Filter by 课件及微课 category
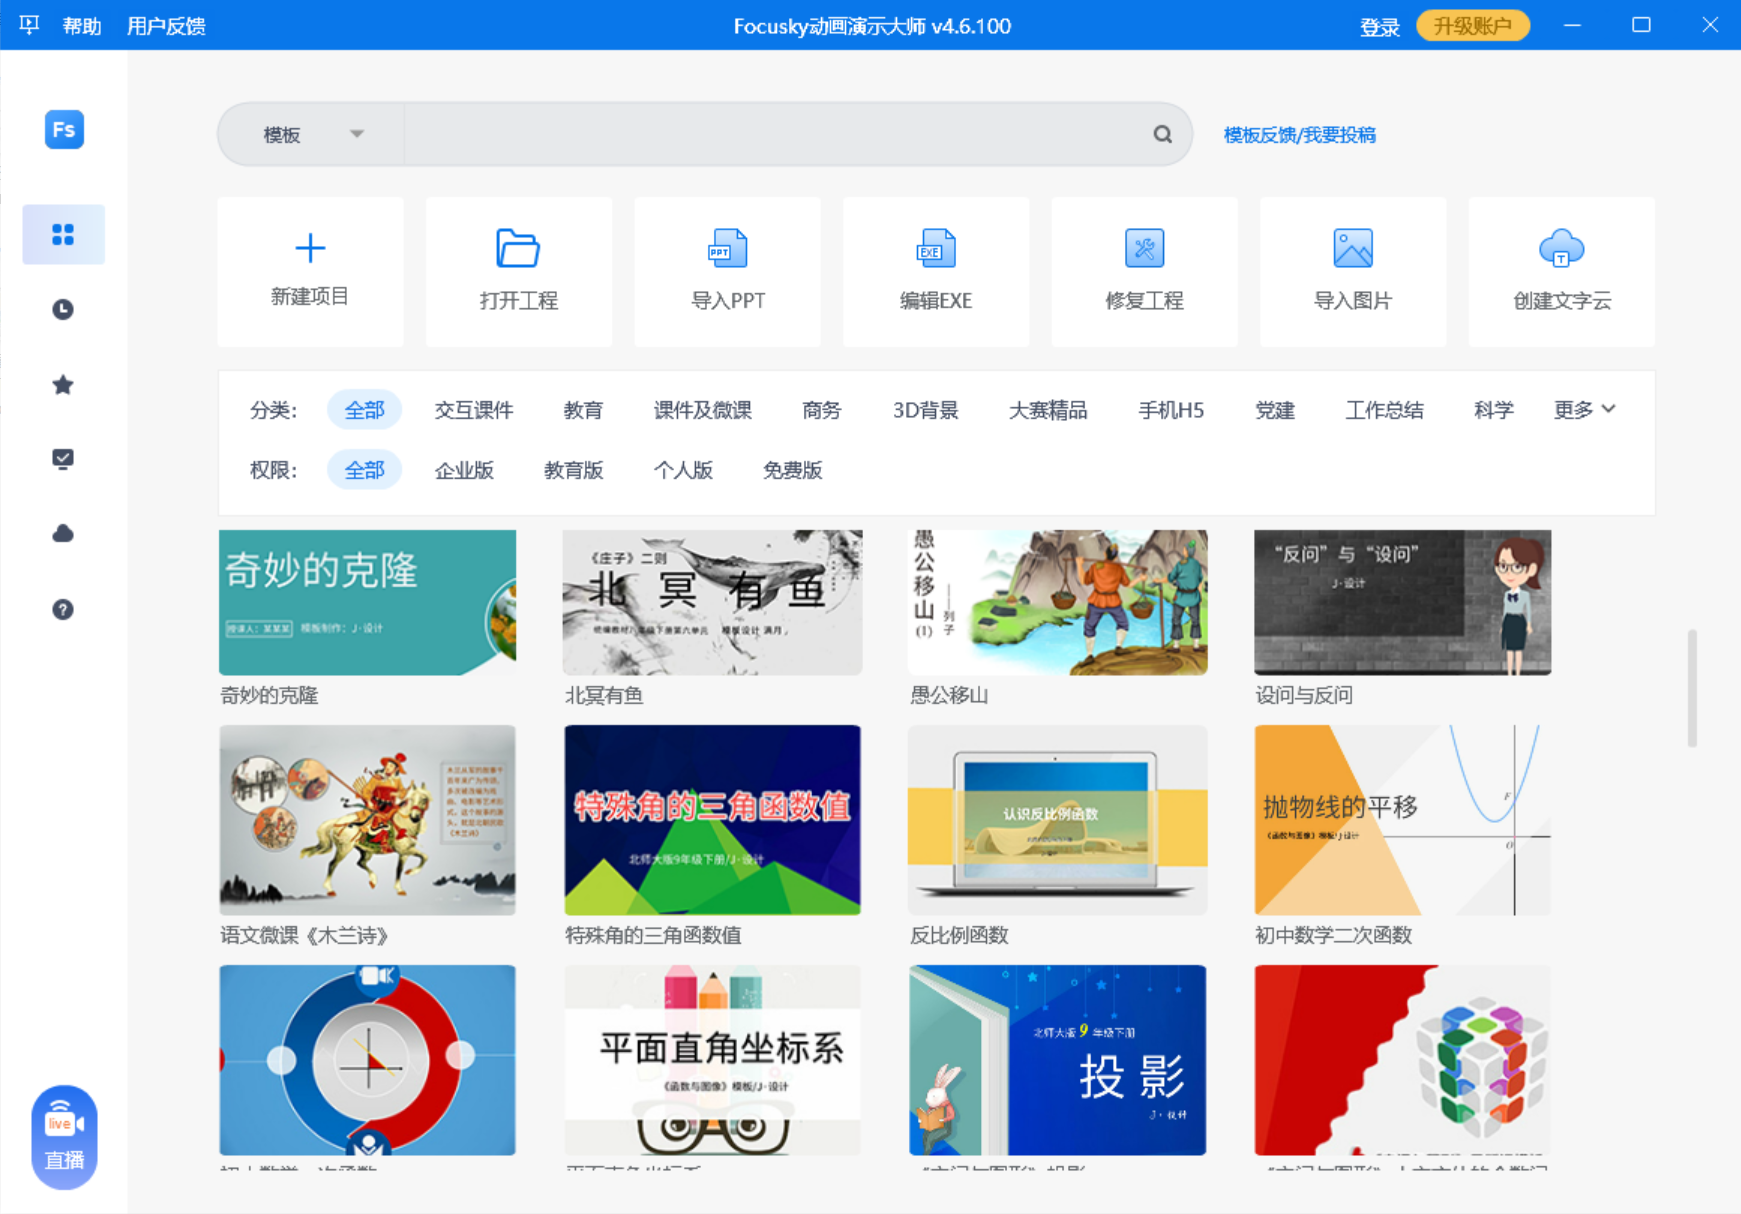Viewport: 1741px width, 1214px height. 702,410
